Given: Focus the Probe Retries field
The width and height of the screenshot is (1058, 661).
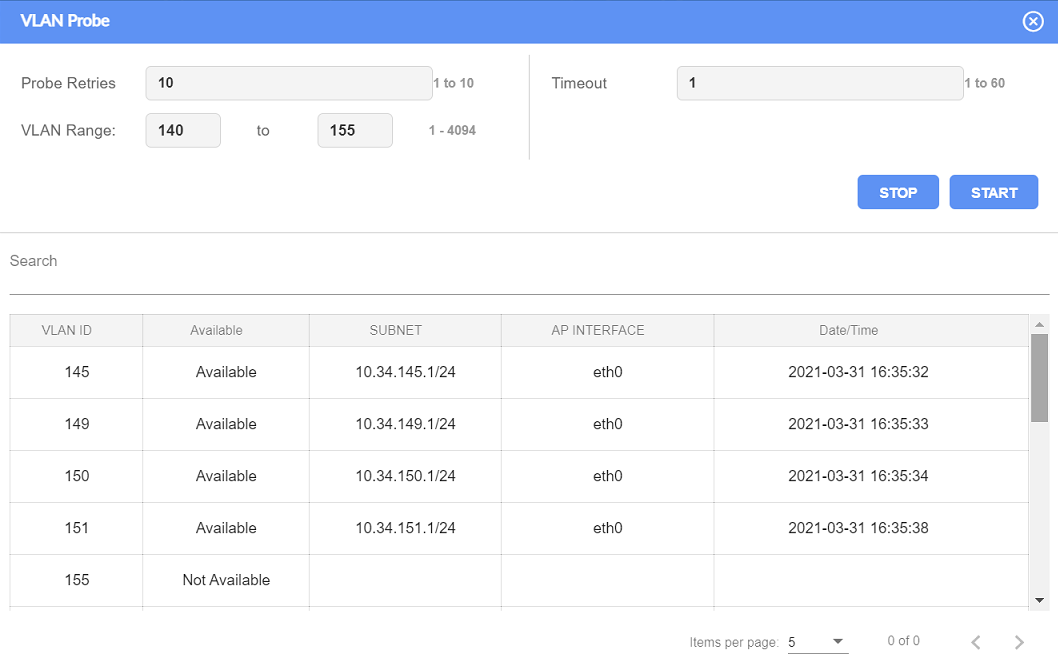Looking at the screenshot, I should coord(288,83).
